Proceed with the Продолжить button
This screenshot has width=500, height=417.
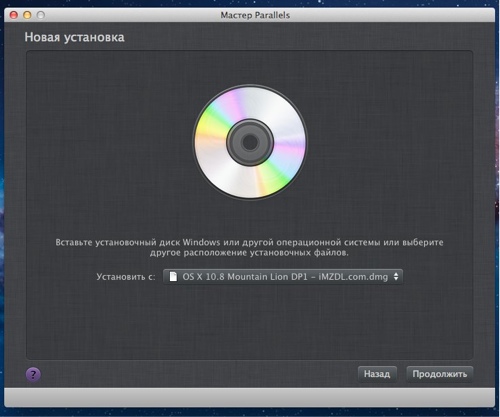pyautogui.click(x=440, y=374)
